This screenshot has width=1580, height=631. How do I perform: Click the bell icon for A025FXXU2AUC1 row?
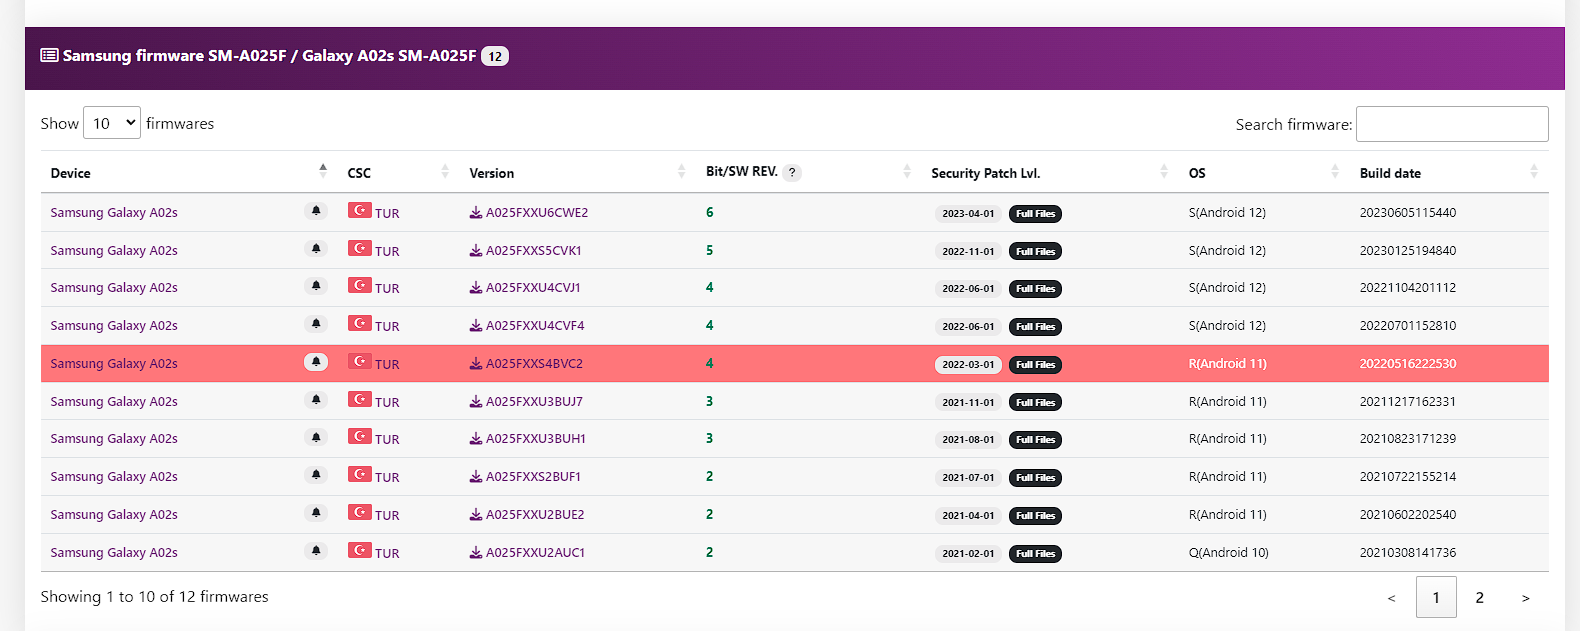316,551
